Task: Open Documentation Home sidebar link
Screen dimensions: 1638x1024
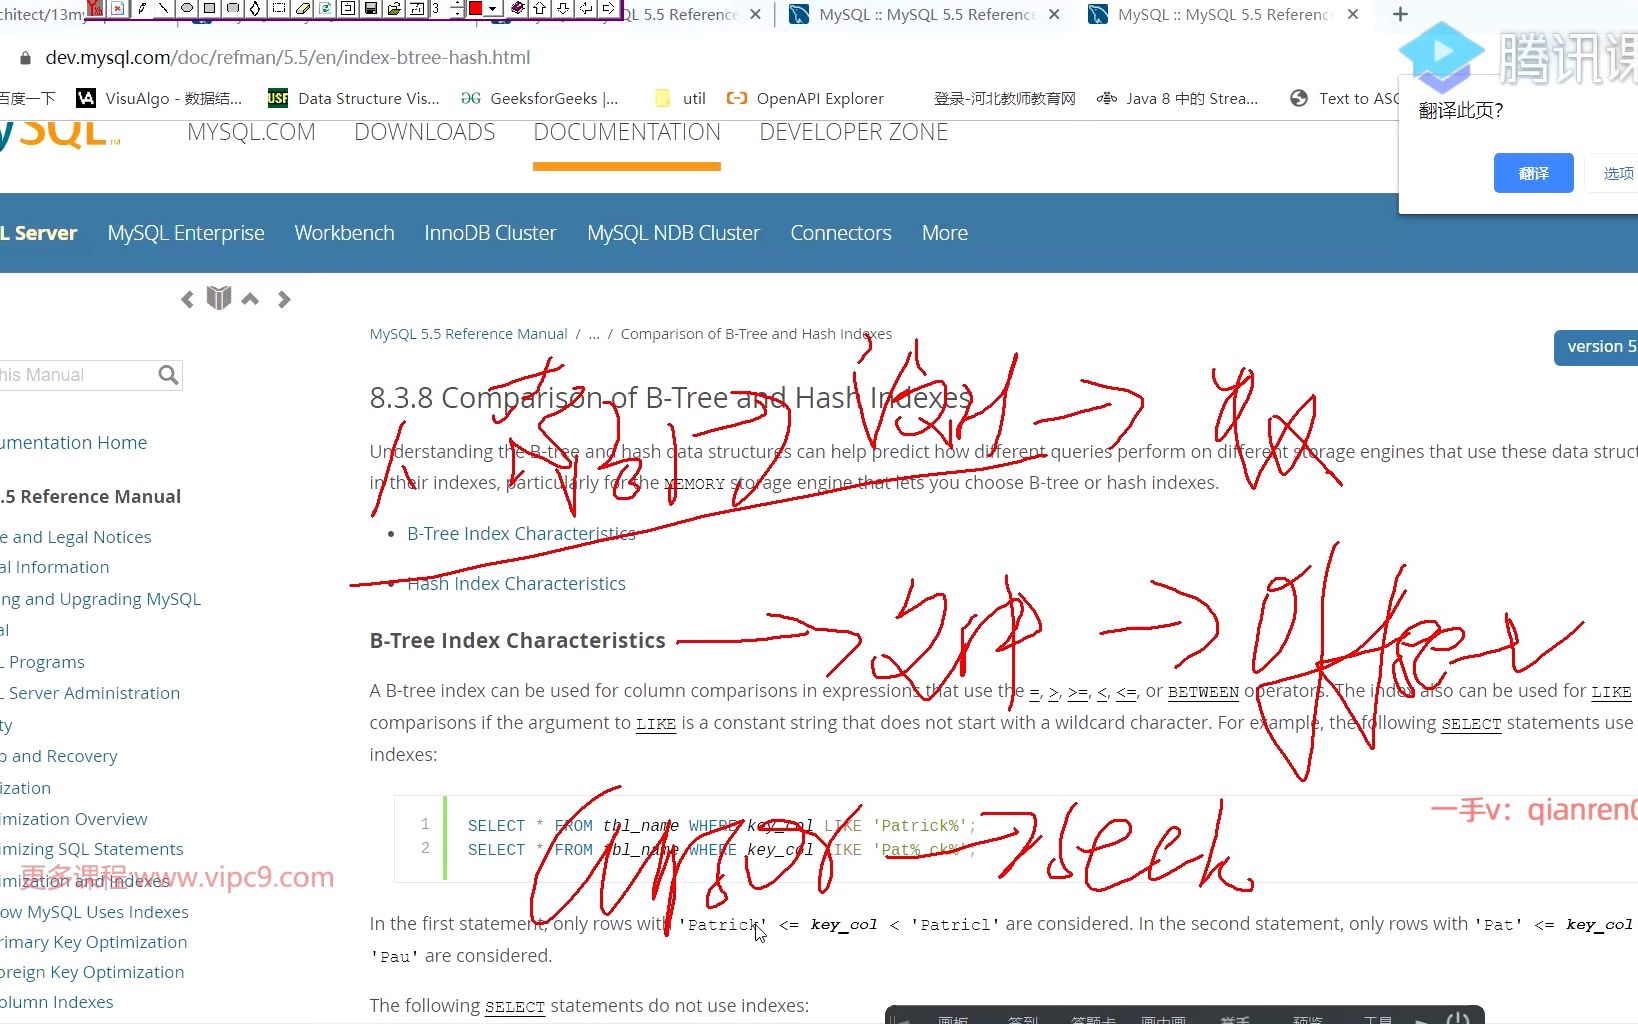Action: pyautogui.click(x=73, y=443)
